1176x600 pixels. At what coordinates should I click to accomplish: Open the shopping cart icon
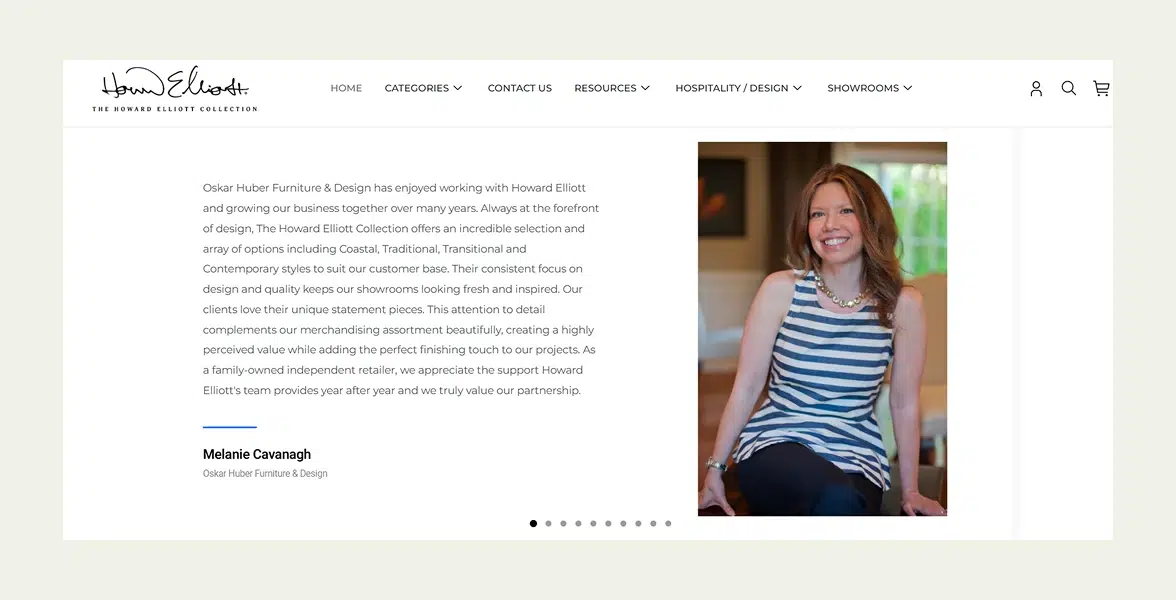1101,88
